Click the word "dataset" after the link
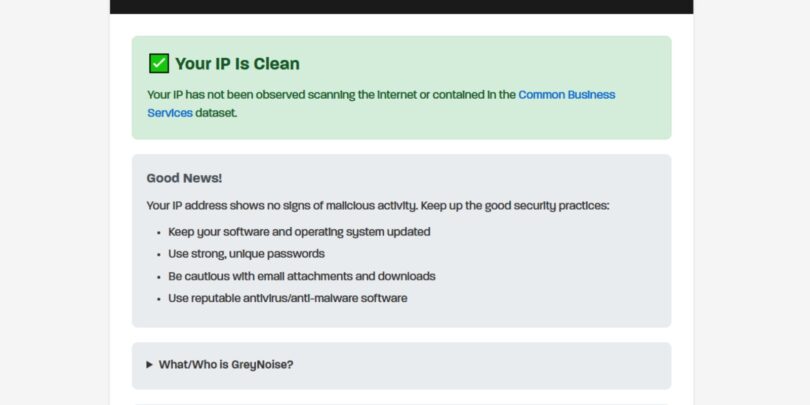The image size is (810, 405). 216,113
